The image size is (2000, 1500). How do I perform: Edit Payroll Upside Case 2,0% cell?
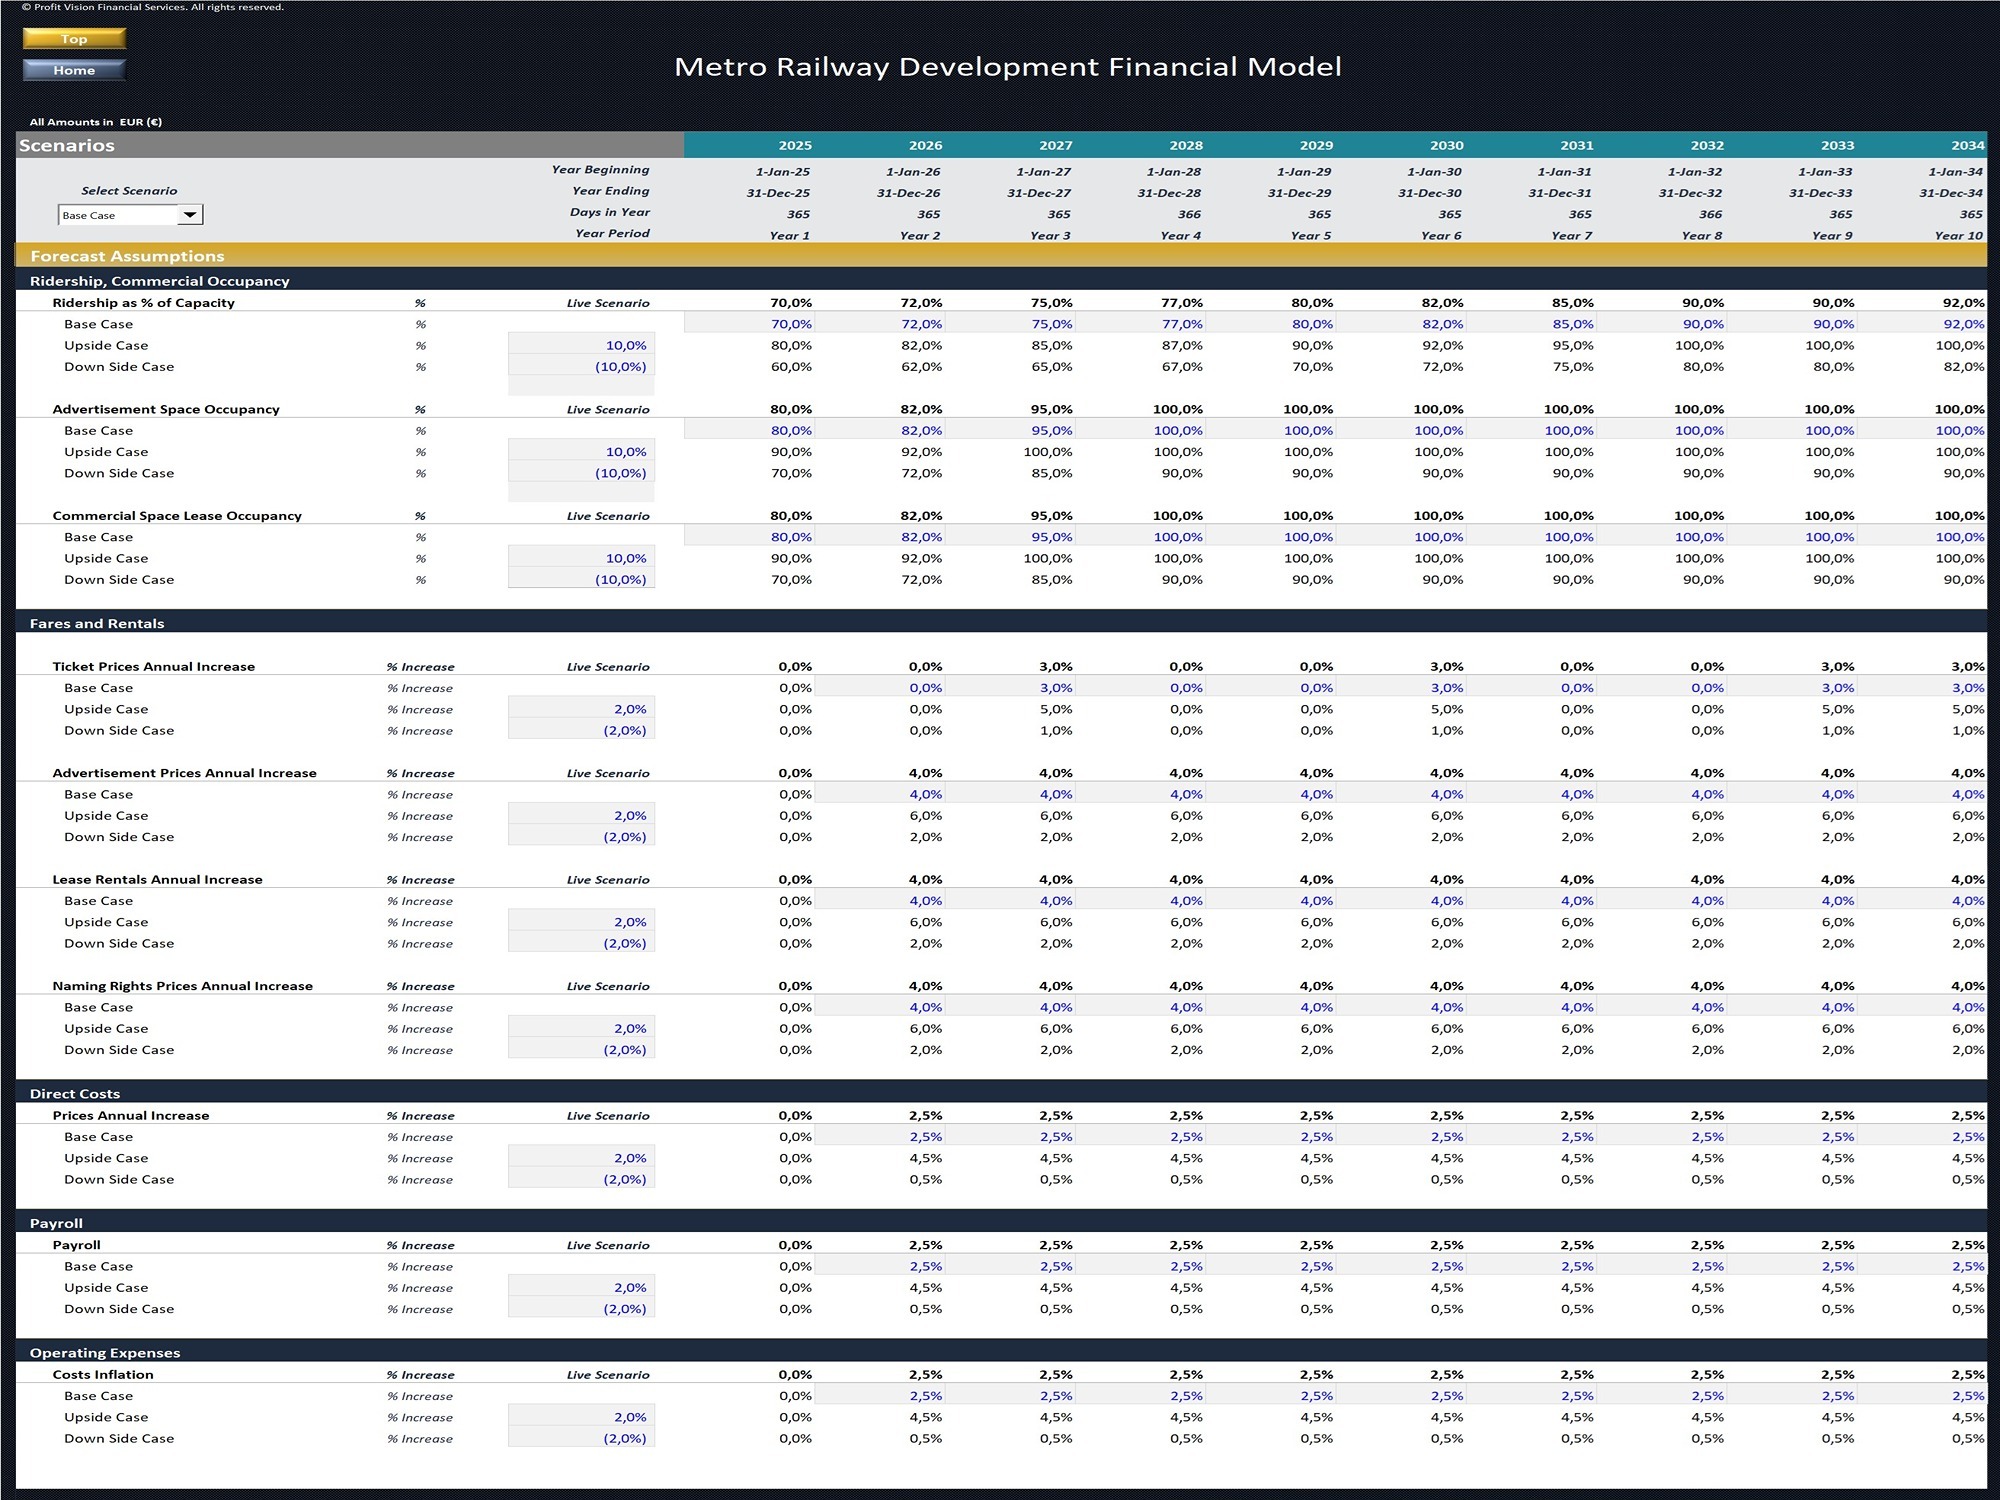(x=581, y=1288)
